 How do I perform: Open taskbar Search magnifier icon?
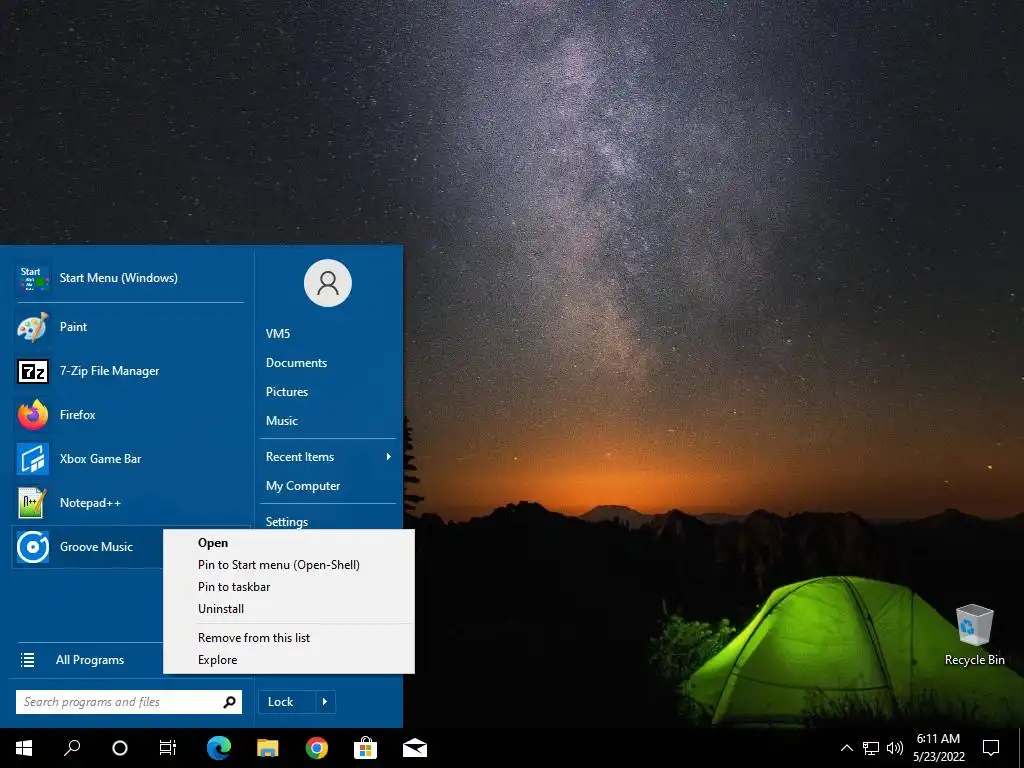[72, 748]
